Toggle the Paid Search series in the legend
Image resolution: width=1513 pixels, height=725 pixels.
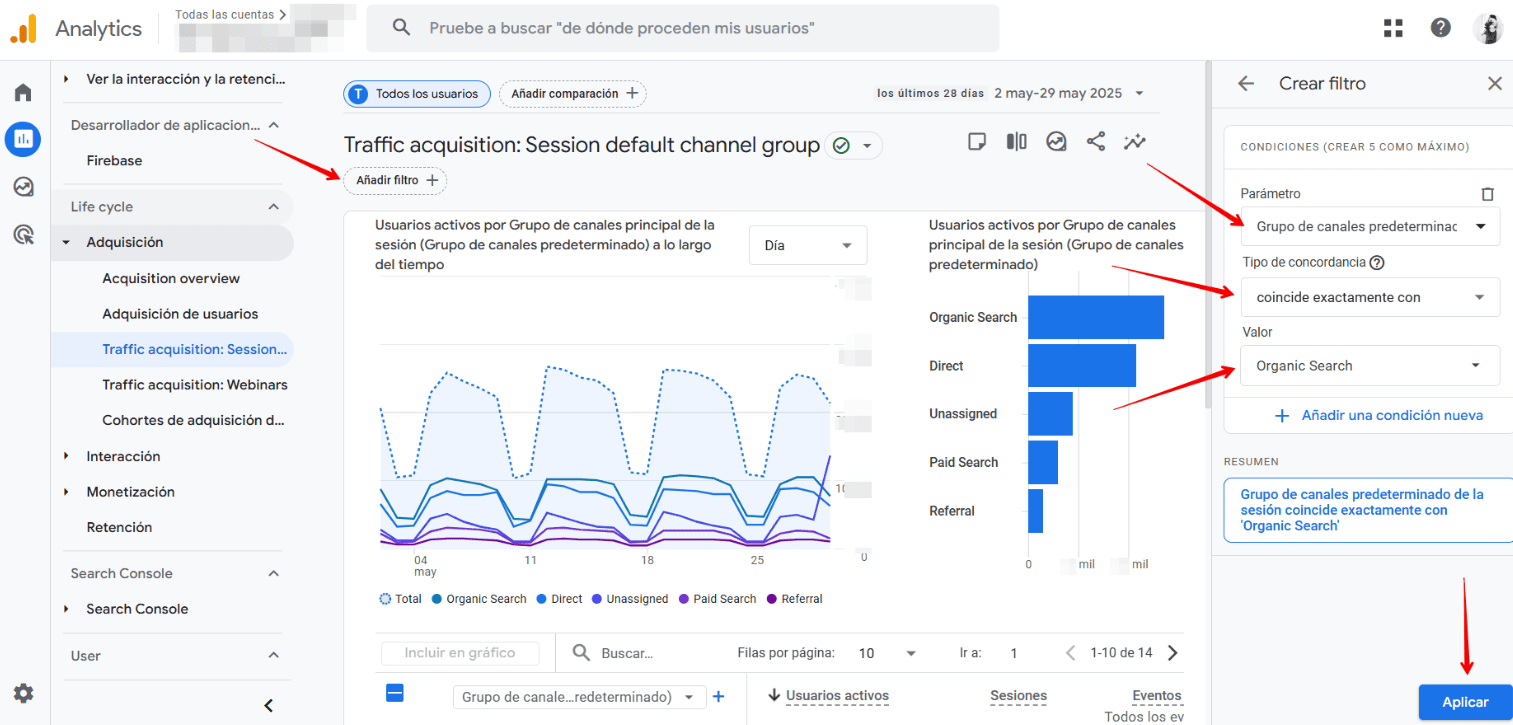(x=718, y=599)
